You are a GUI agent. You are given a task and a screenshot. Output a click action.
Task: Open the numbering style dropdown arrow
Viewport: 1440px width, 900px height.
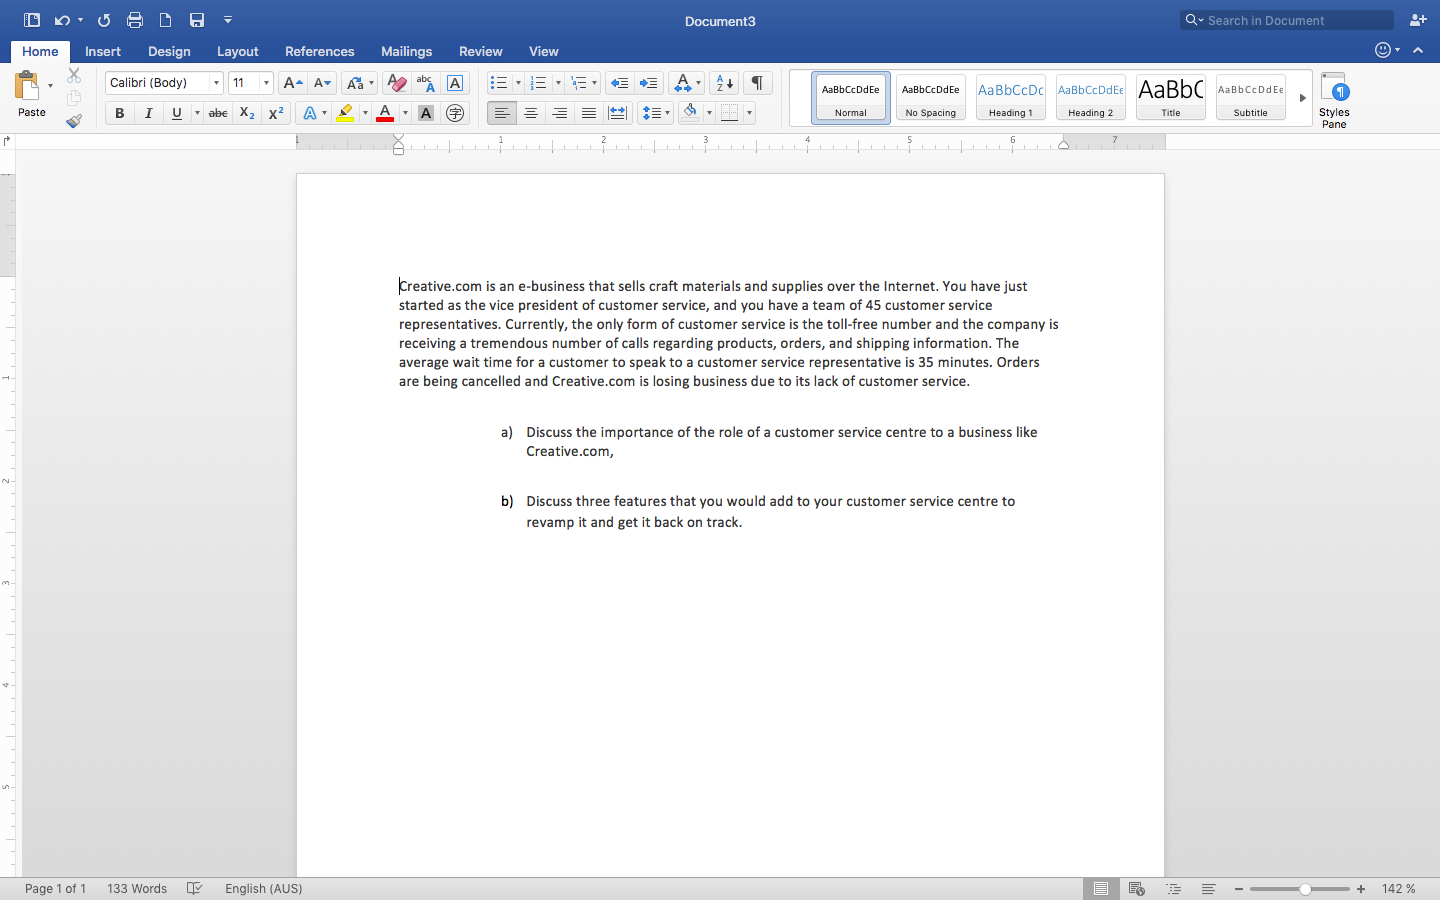(x=558, y=83)
